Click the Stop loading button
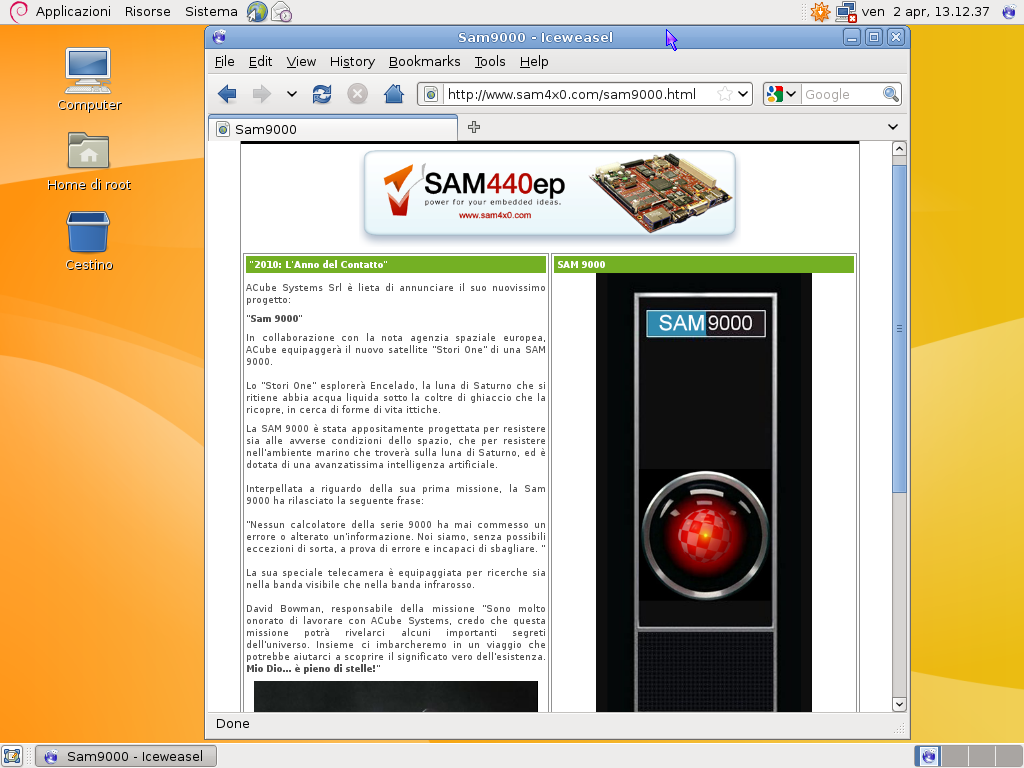1024x768 pixels. tap(357, 94)
